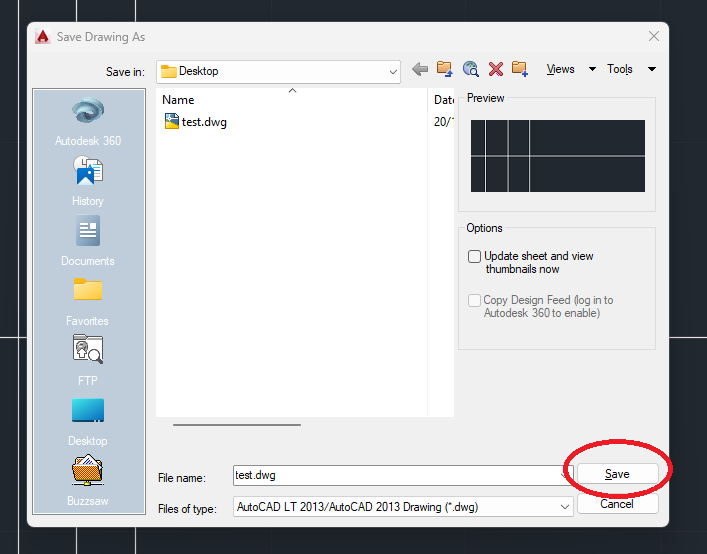The width and height of the screenshot is (707, 554).
Task: Click the Cancel button
Action: [x=617, y=504]
